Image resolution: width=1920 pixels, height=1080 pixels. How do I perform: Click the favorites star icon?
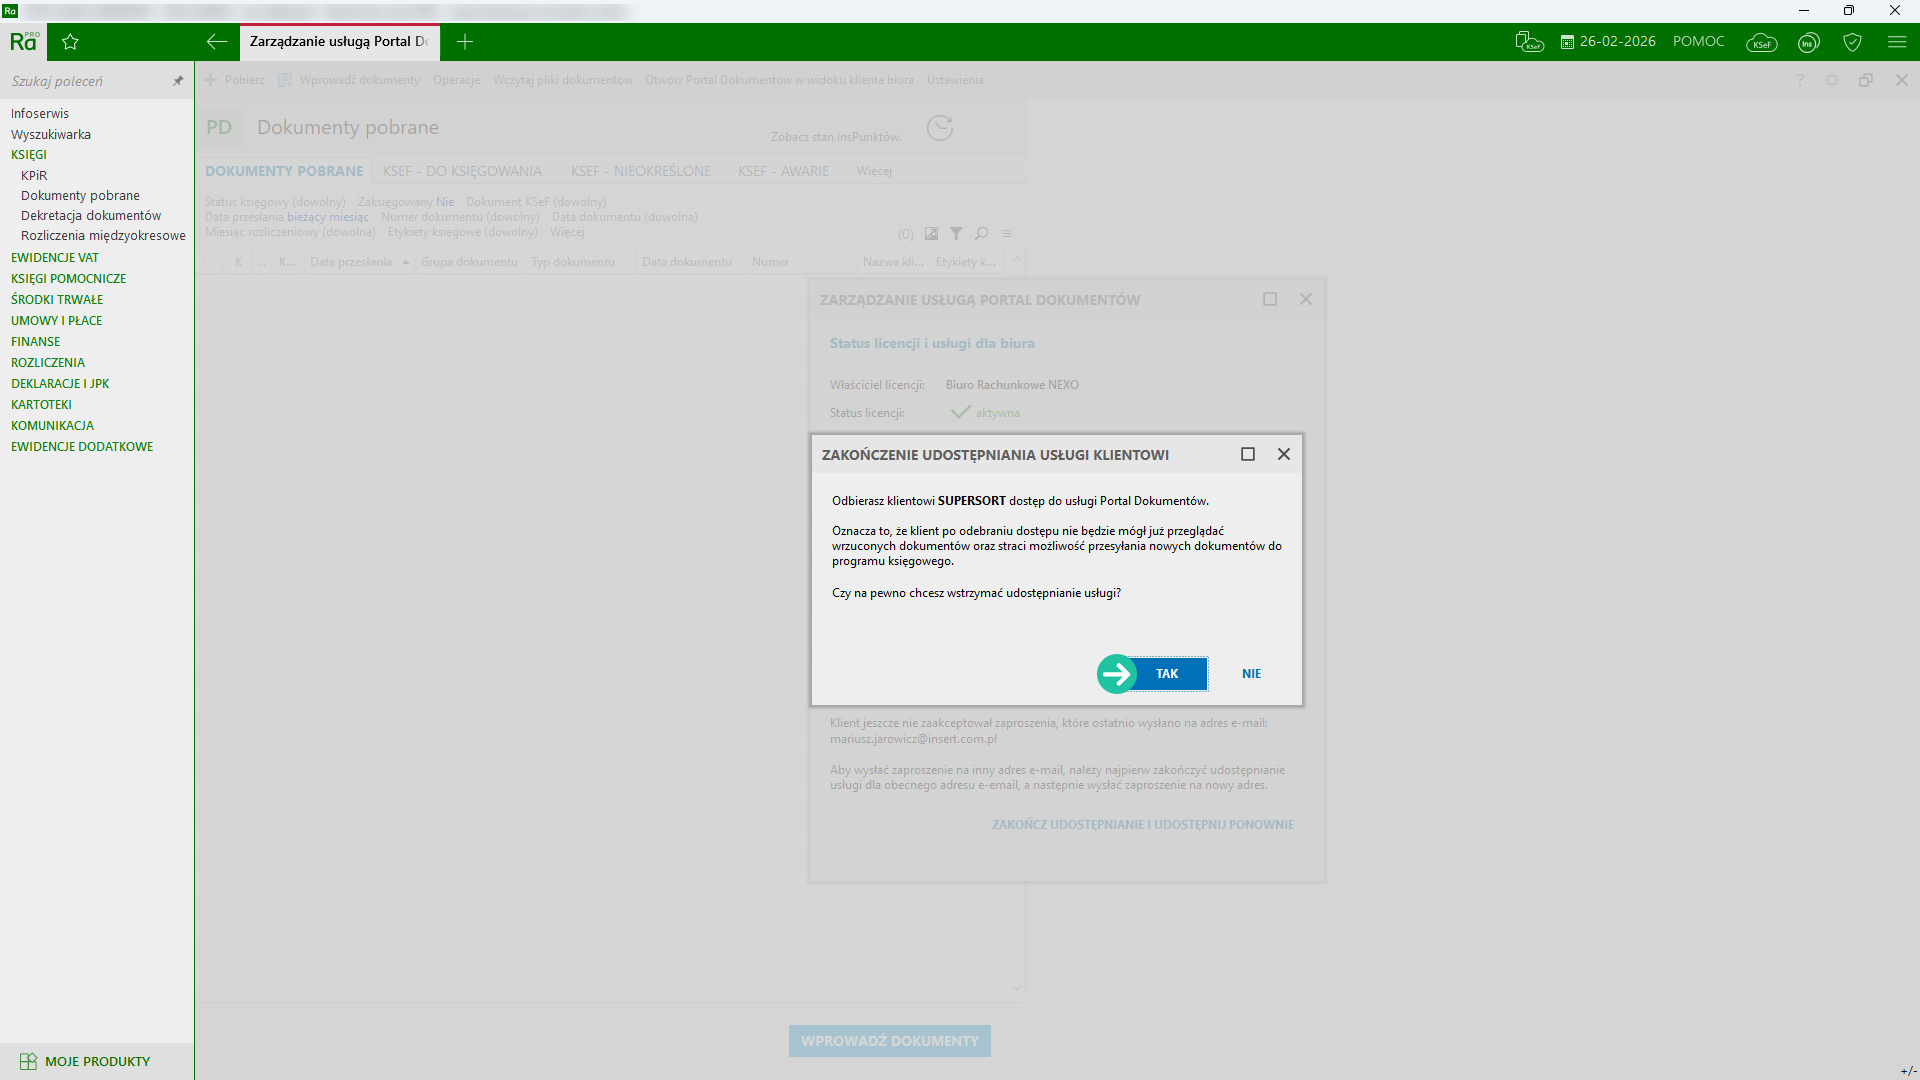pyautogui.click(x=70, y=42)
